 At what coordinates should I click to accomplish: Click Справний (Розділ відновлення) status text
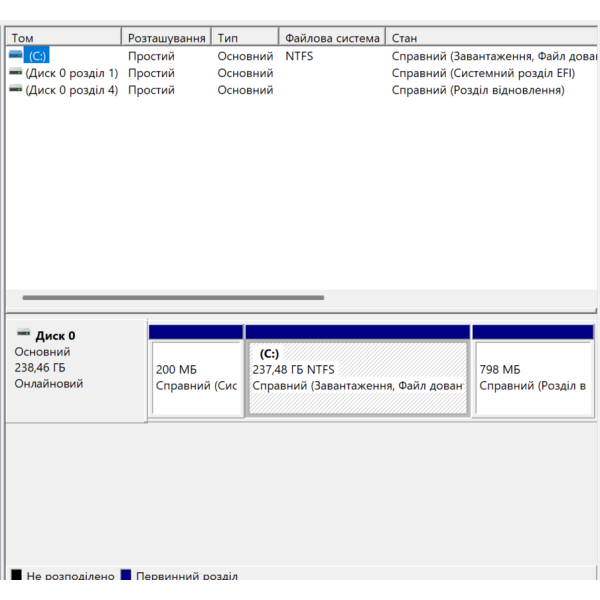(x=478, y=90)
